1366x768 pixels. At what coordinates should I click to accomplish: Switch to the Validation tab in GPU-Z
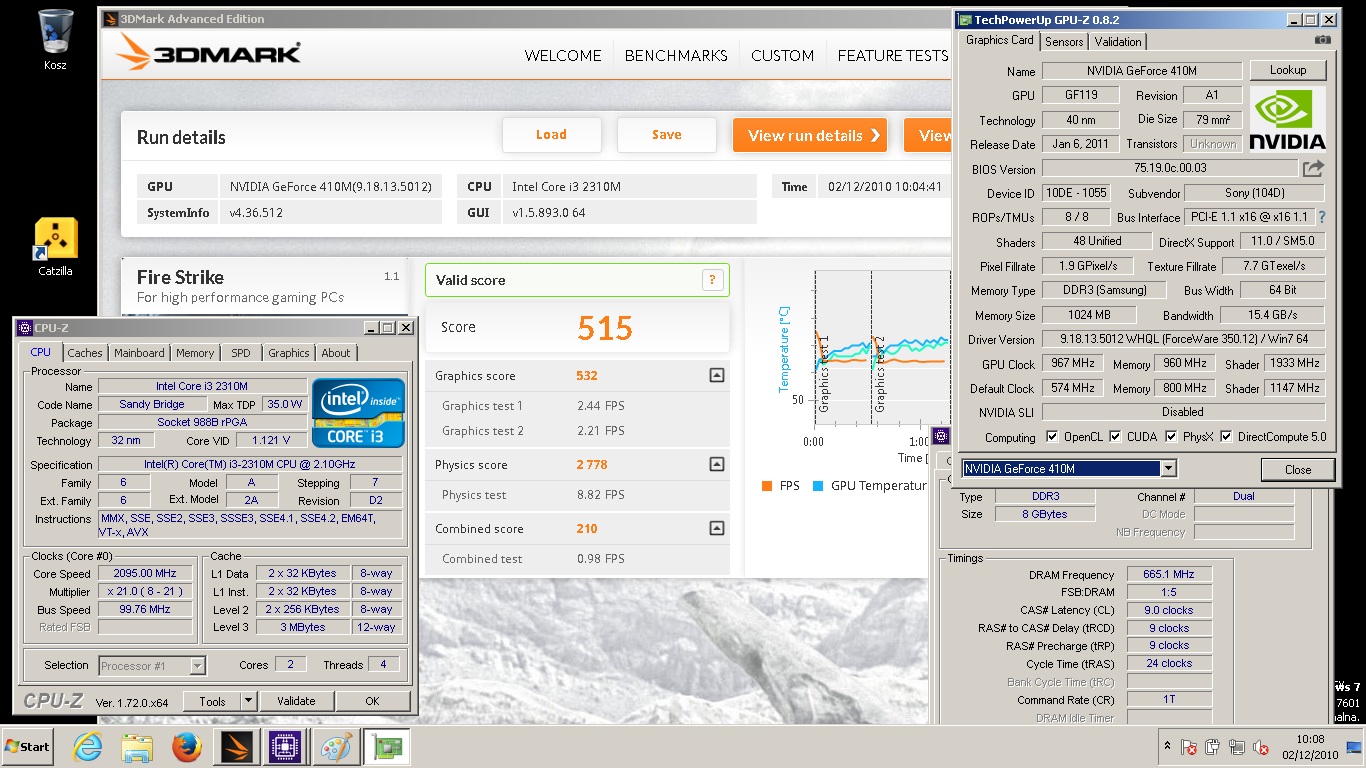click(1118, 41)
